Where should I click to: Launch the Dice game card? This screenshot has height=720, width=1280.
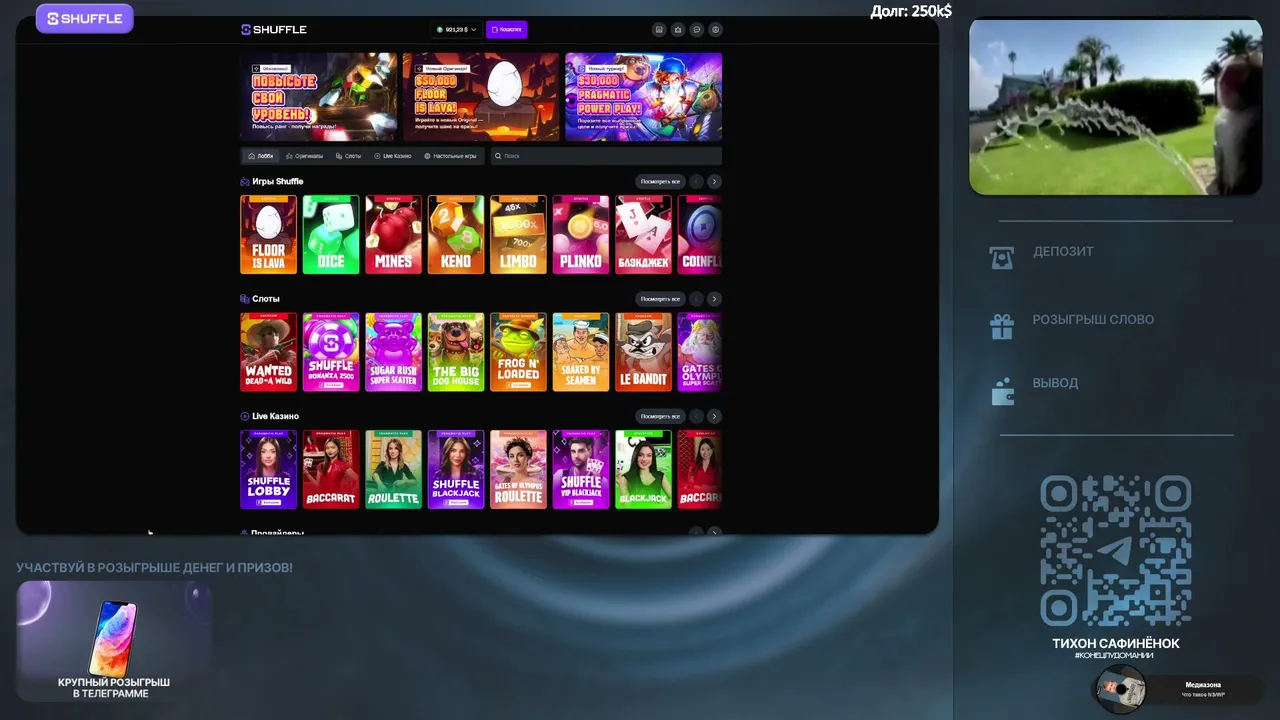[x=331, y=234]
